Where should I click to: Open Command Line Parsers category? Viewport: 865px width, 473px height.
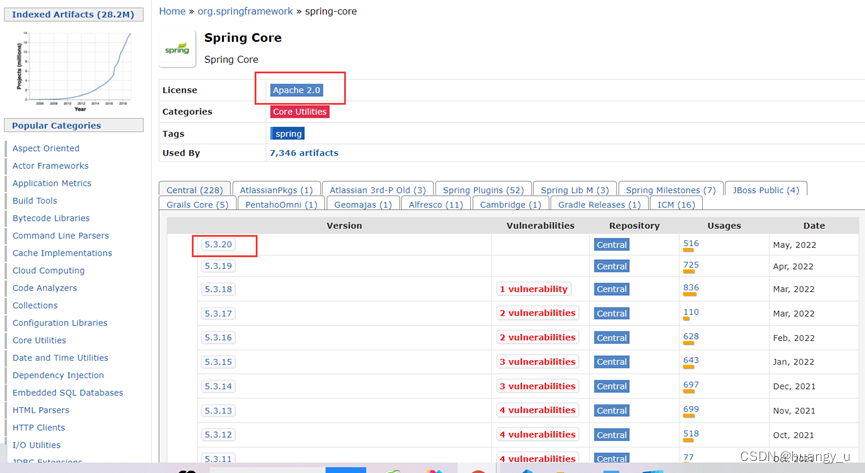[61, 236]
